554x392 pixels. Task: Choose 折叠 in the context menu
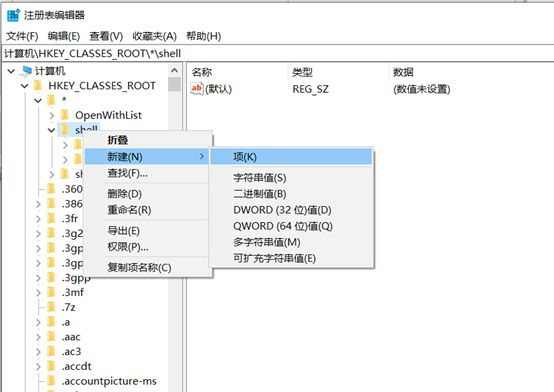point(118,140)
